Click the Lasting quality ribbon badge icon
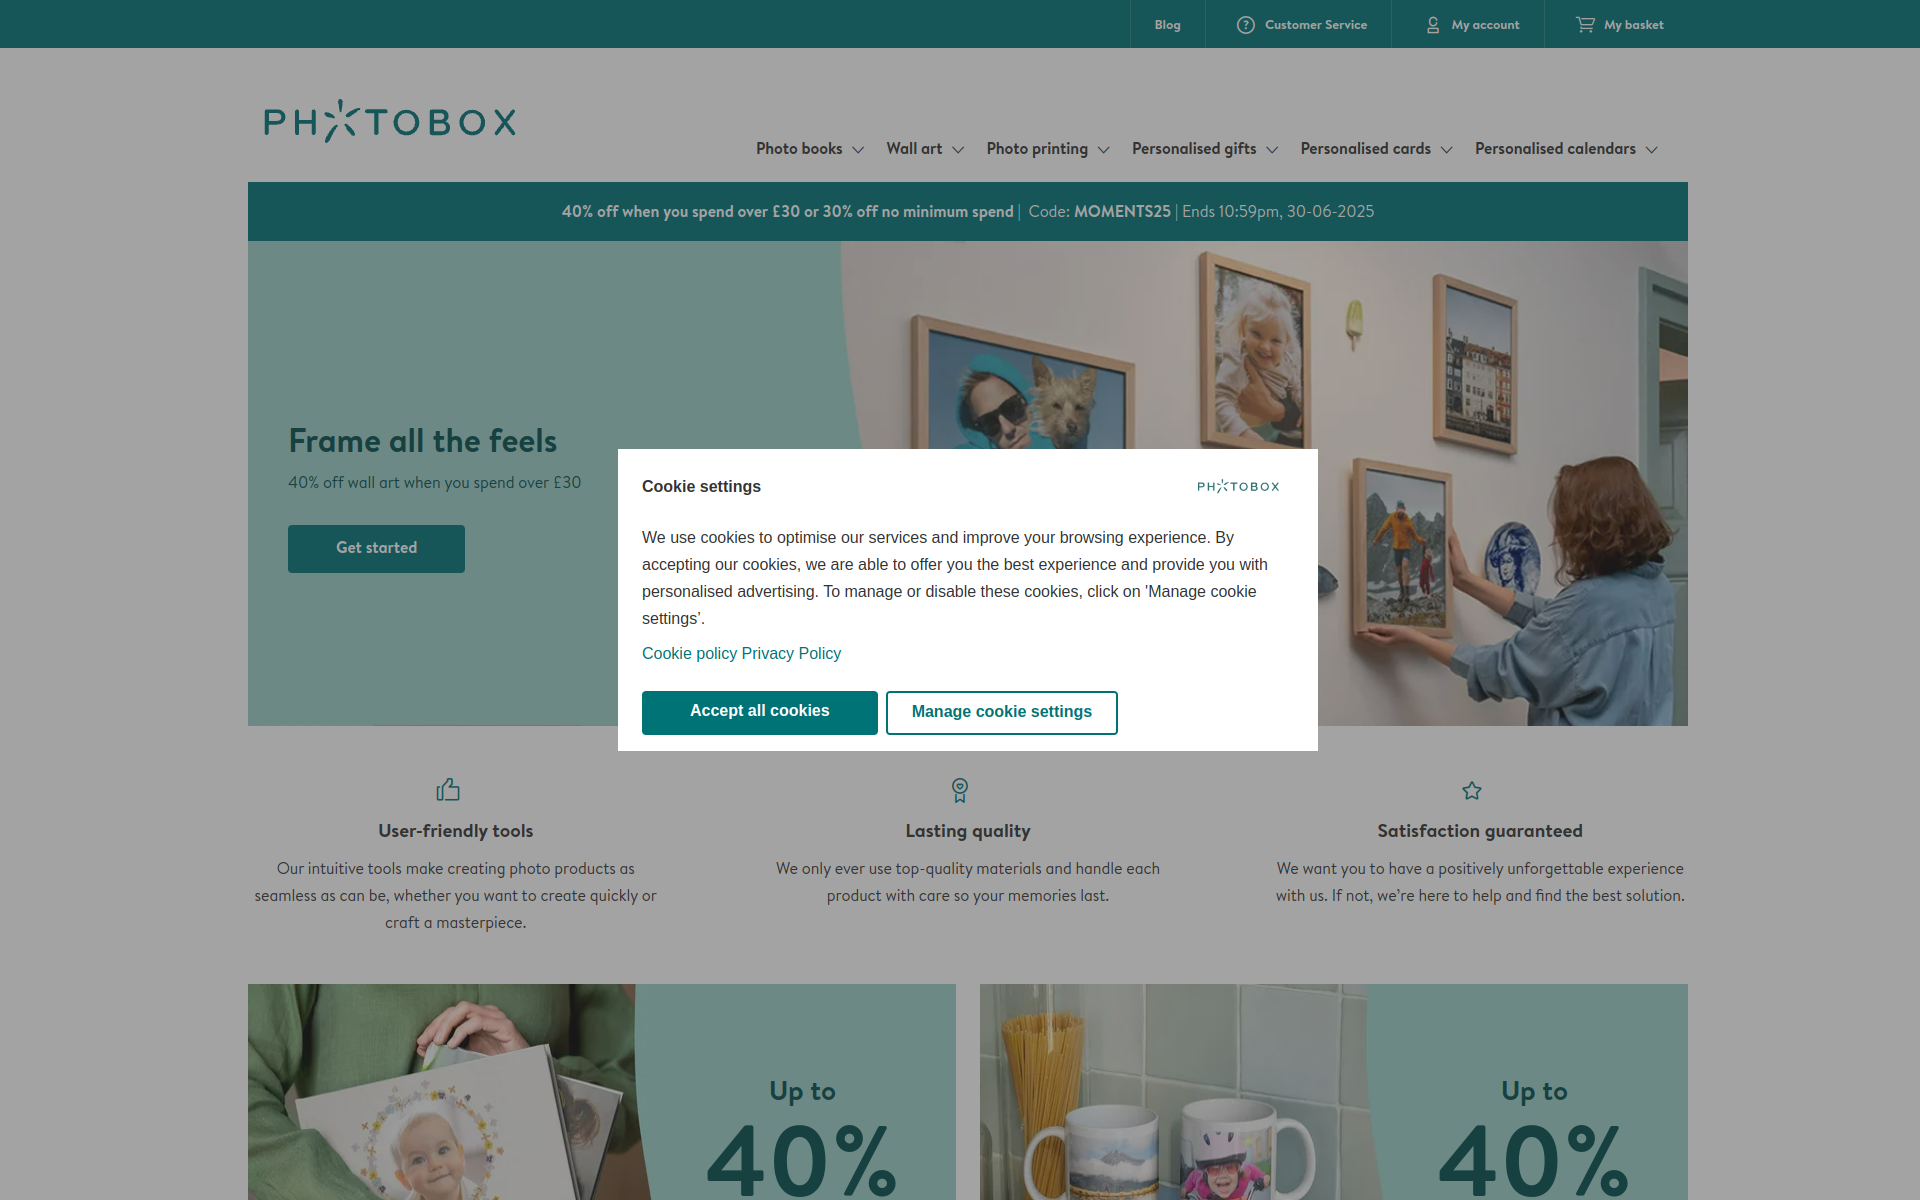 960,790
